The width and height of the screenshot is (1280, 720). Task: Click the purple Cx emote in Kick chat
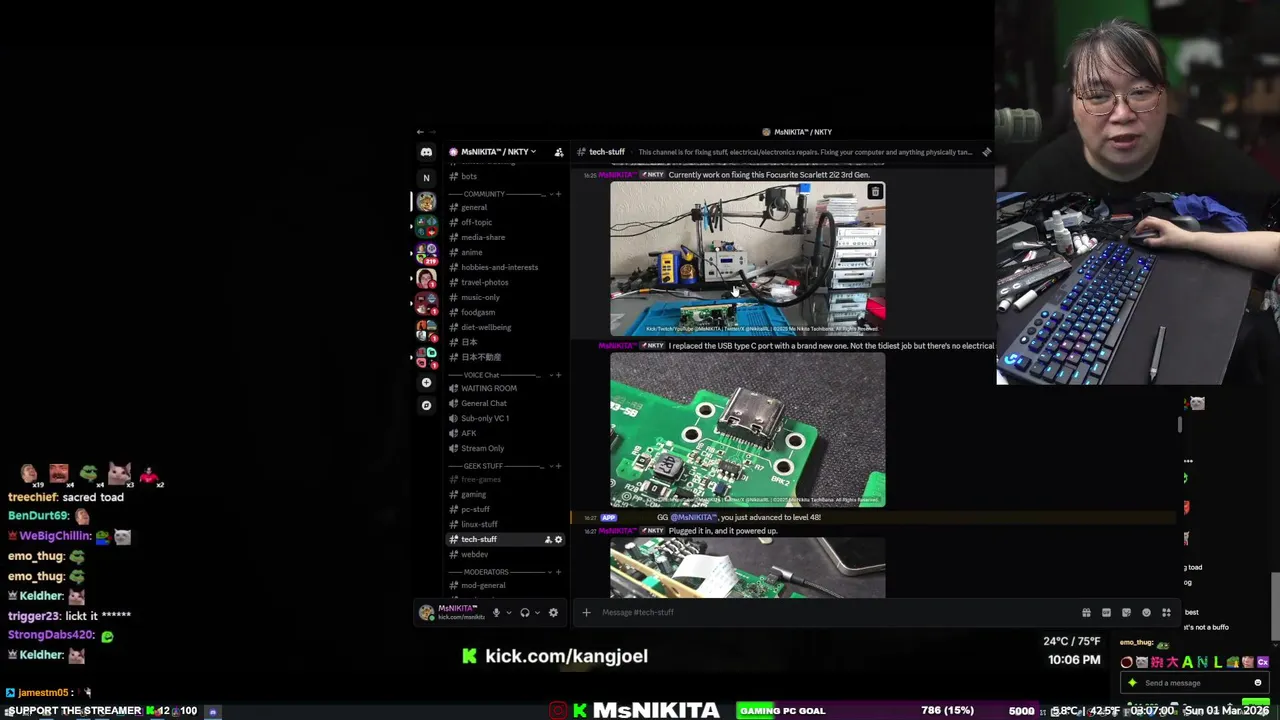point(1263,662)
